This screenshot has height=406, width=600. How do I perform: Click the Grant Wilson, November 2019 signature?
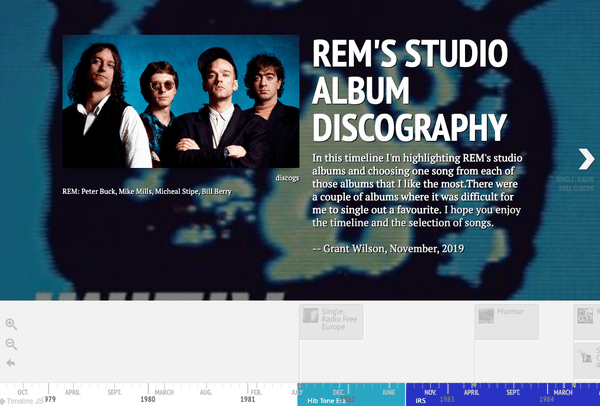pos(388,249)
